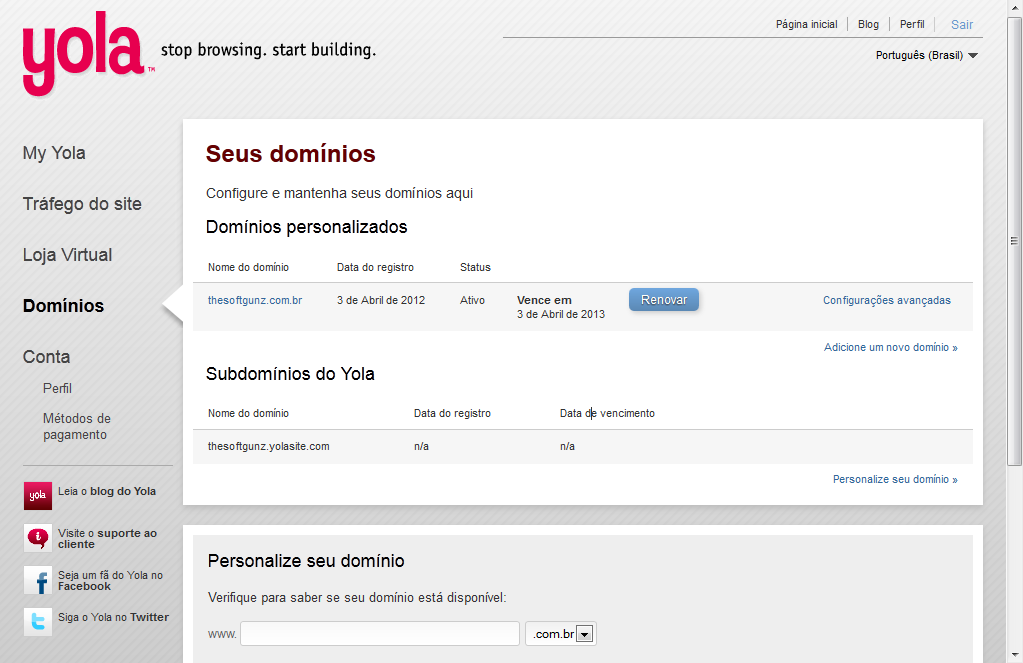Click the Status column header
The image size is (1023, 663).
tap(475, 267)
